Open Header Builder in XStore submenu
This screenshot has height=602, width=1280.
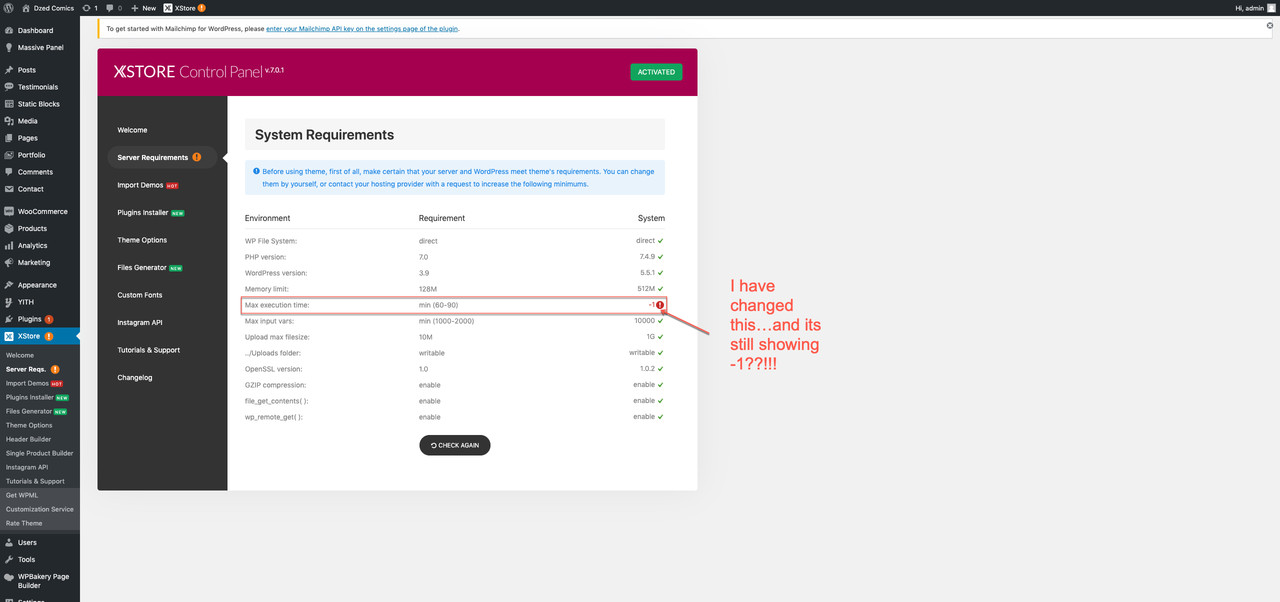pyautogui.click(x=28, y=439)
